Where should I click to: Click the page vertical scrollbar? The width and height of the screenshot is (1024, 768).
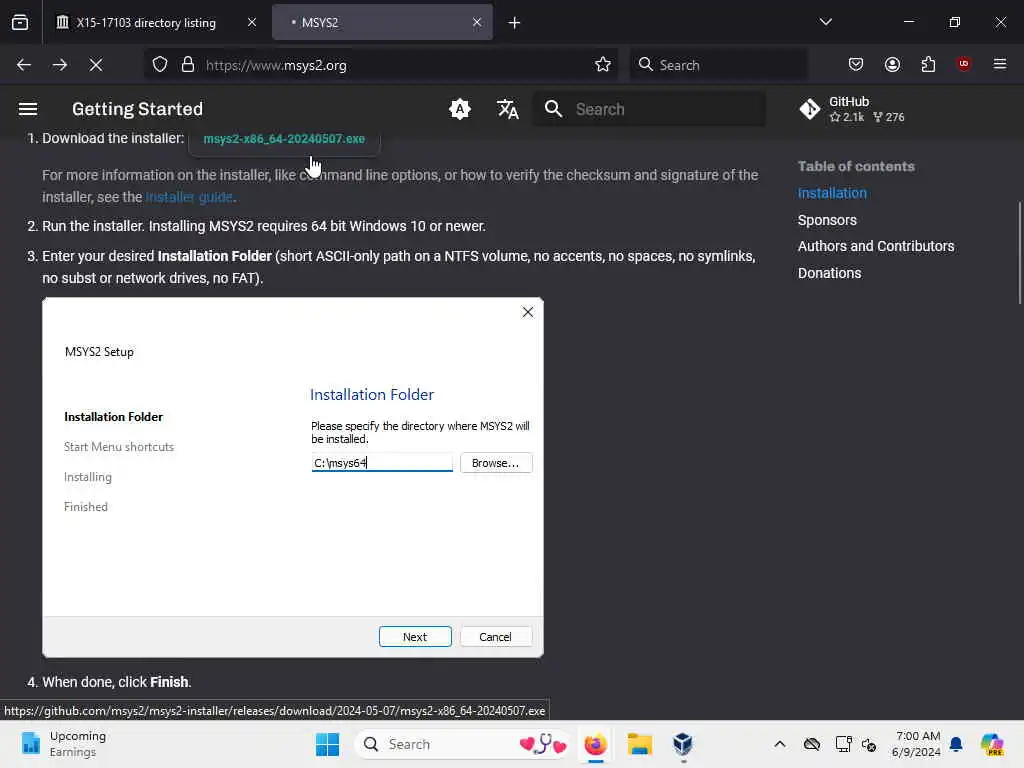click(x=1020, y=253)
